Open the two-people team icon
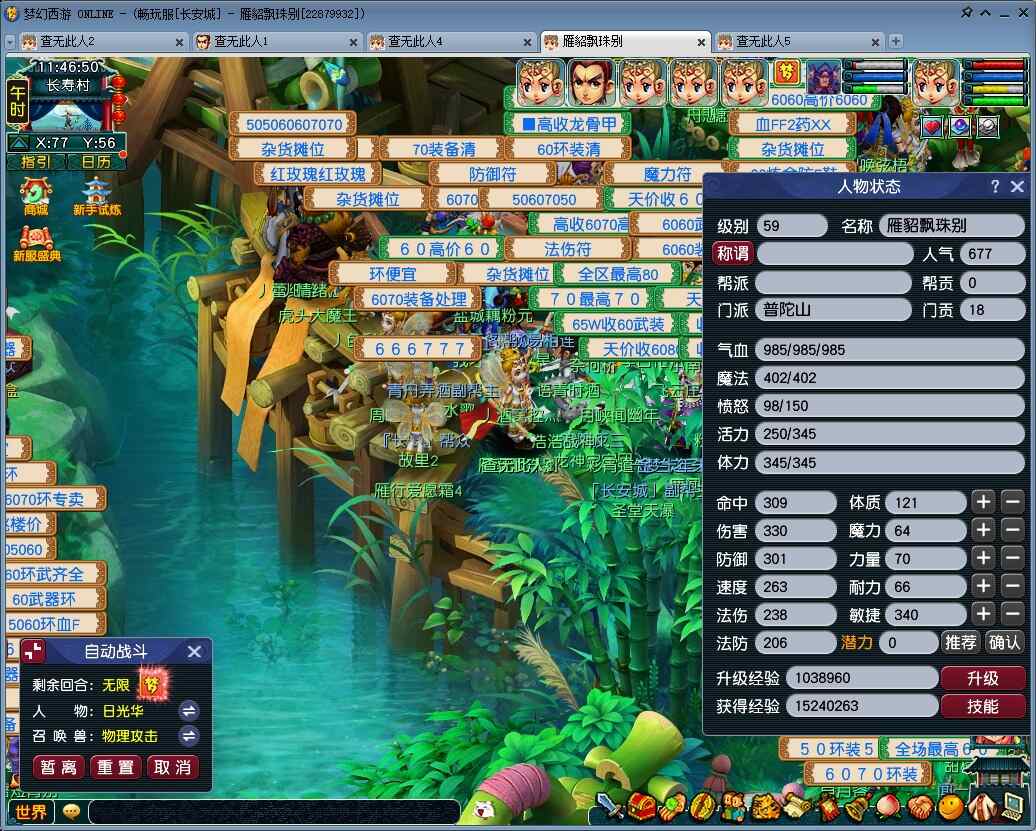The height and width of the screenshot is (831, 1036). tap(733, 806)
